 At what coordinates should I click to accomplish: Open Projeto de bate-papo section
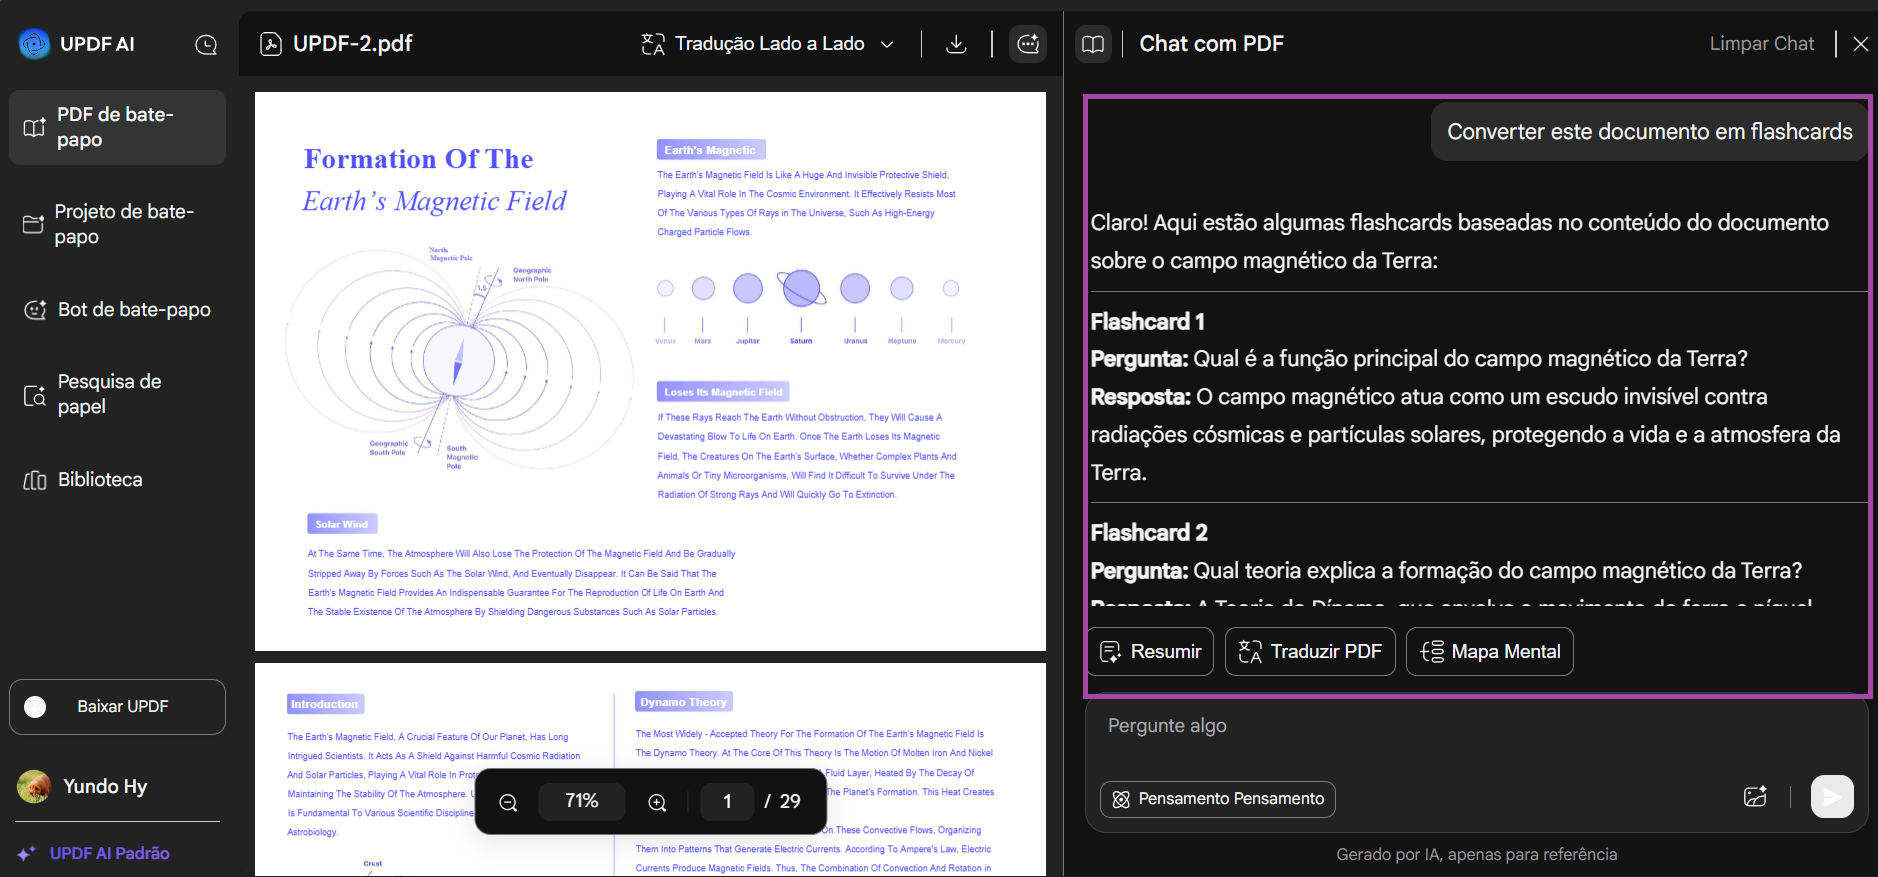coord(117,224)
